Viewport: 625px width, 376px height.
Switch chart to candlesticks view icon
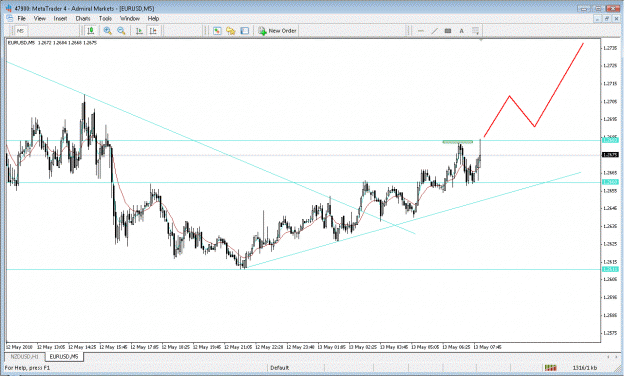click(x=91, y=31)
